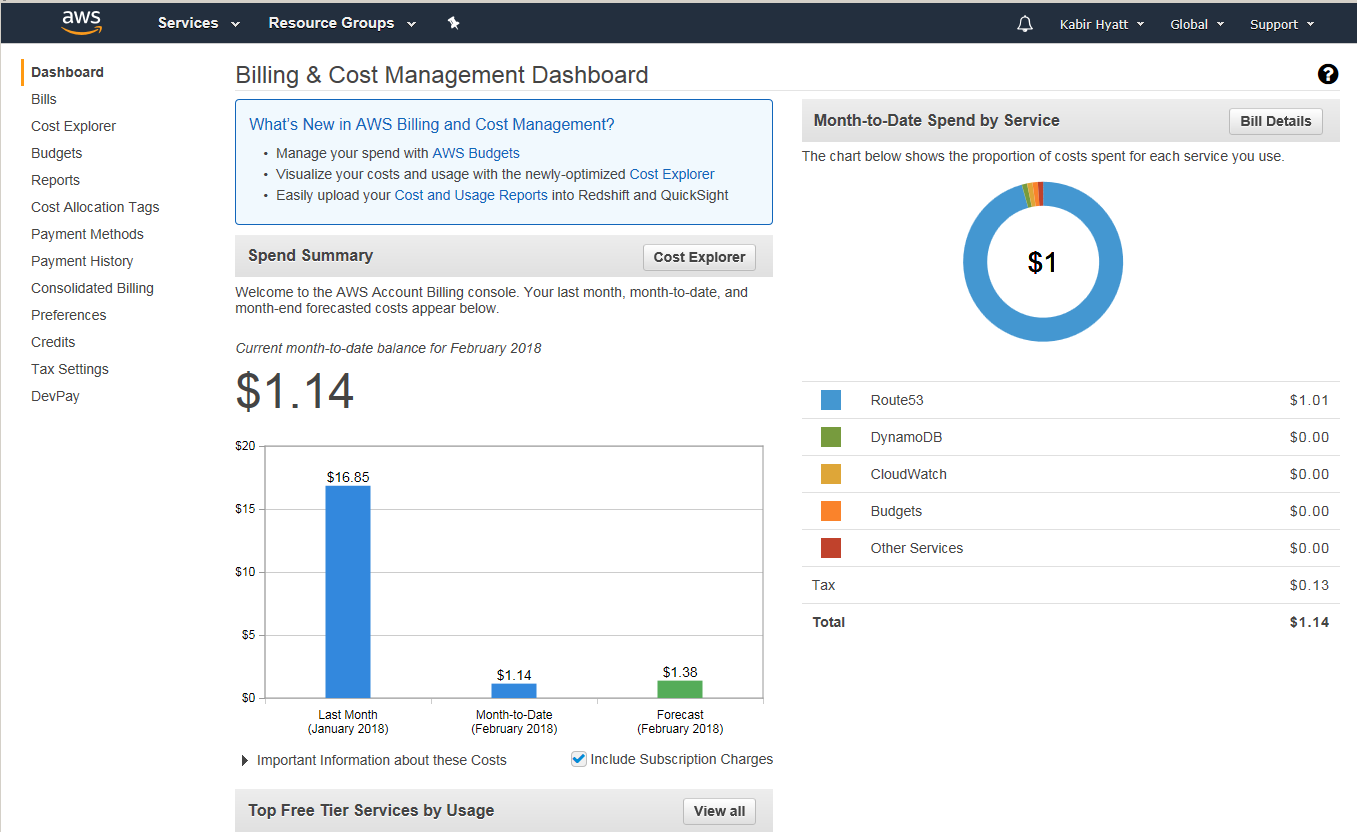1357x832 pixels.
Task: Click the Budgets orange color swatch
Action: [831, 511]
